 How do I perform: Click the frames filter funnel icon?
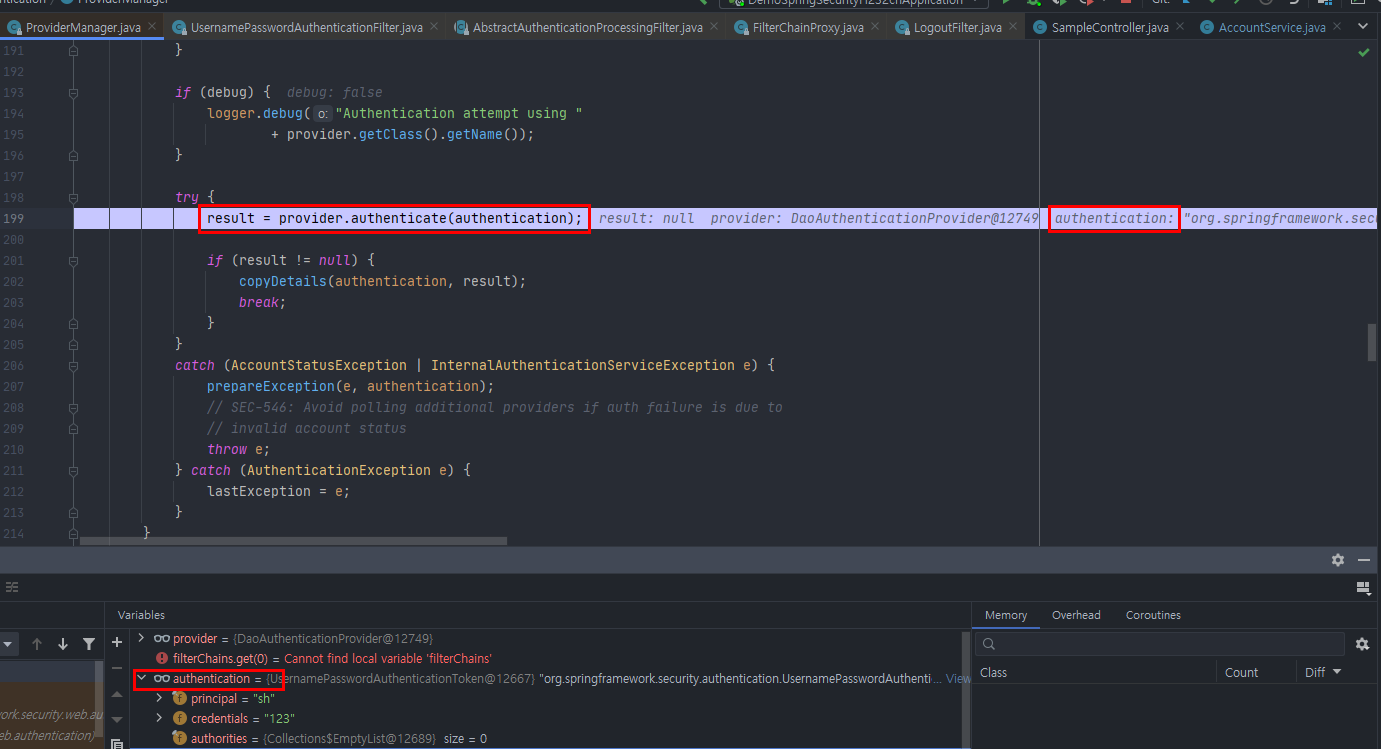[89, 644]
